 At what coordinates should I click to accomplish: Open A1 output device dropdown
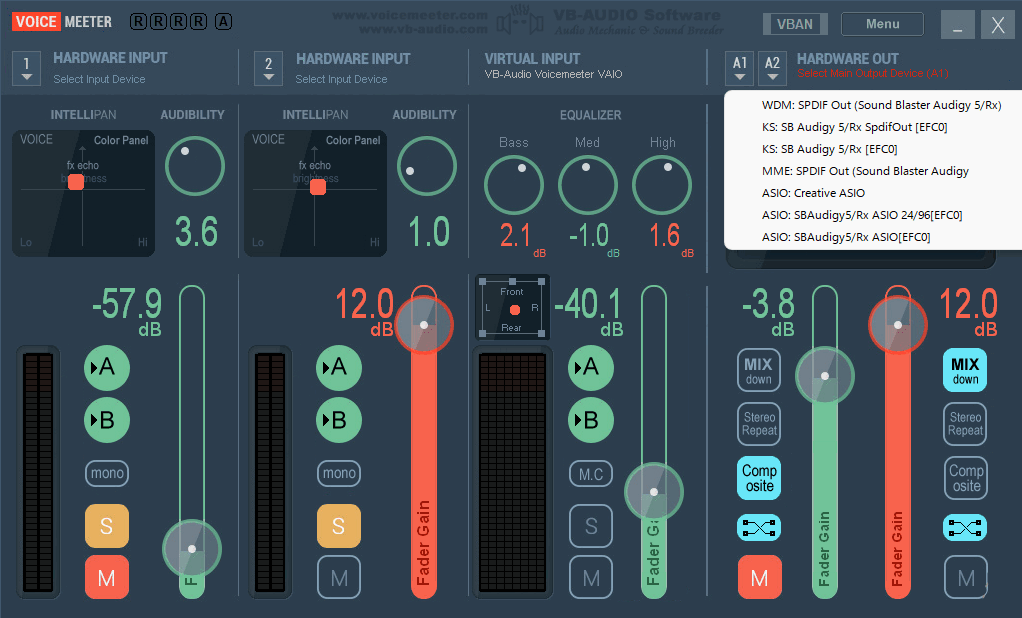tap(740, 68)
